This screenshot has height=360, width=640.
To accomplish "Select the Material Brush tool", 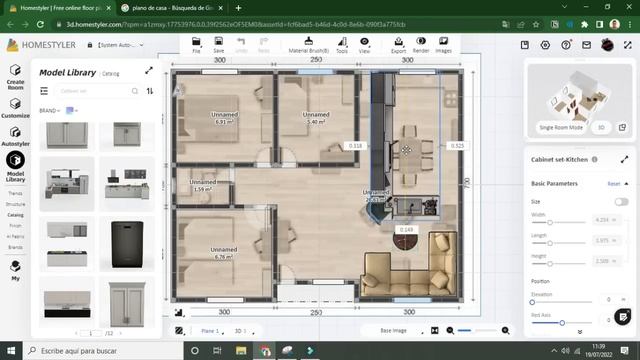I will tap(309, 45).
